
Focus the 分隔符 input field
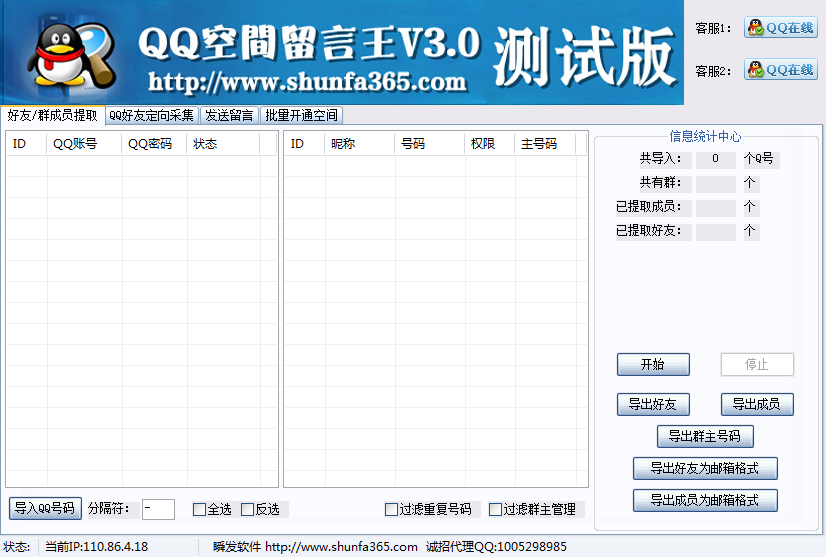159,510
